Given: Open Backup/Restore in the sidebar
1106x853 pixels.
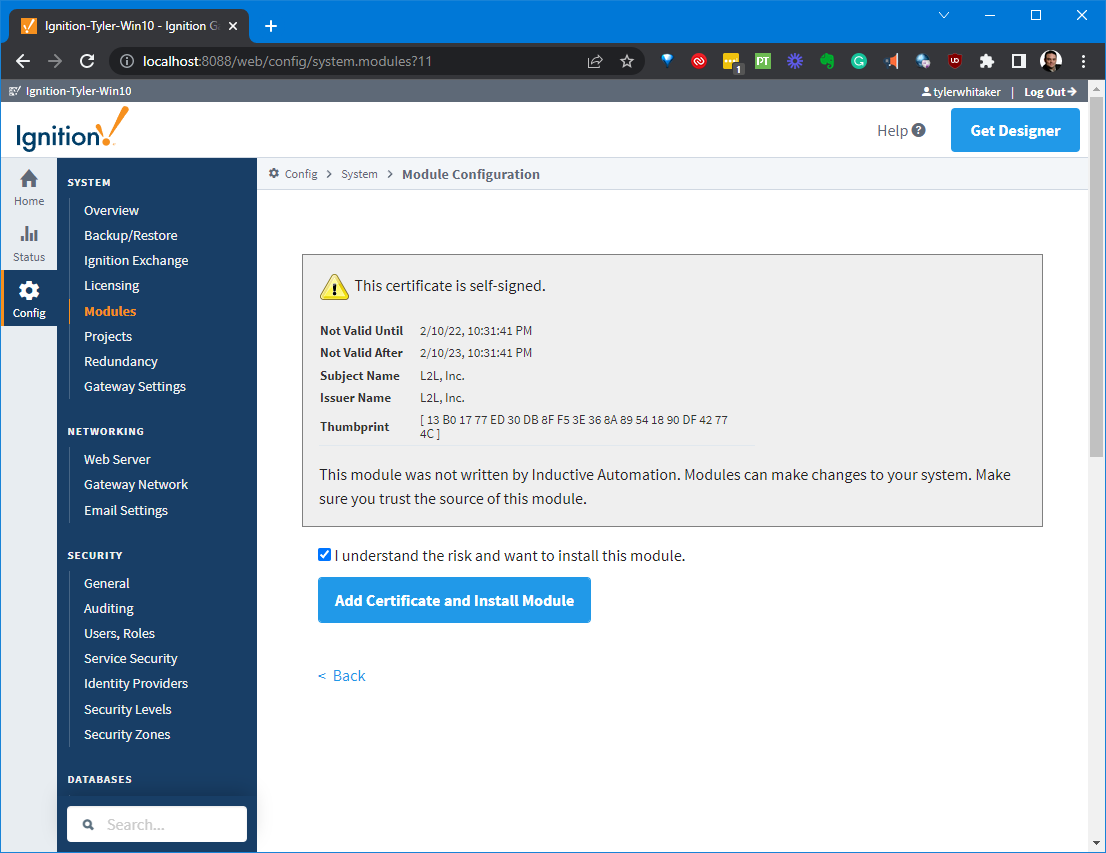Looking at the screenshot, I should point(130,235).
